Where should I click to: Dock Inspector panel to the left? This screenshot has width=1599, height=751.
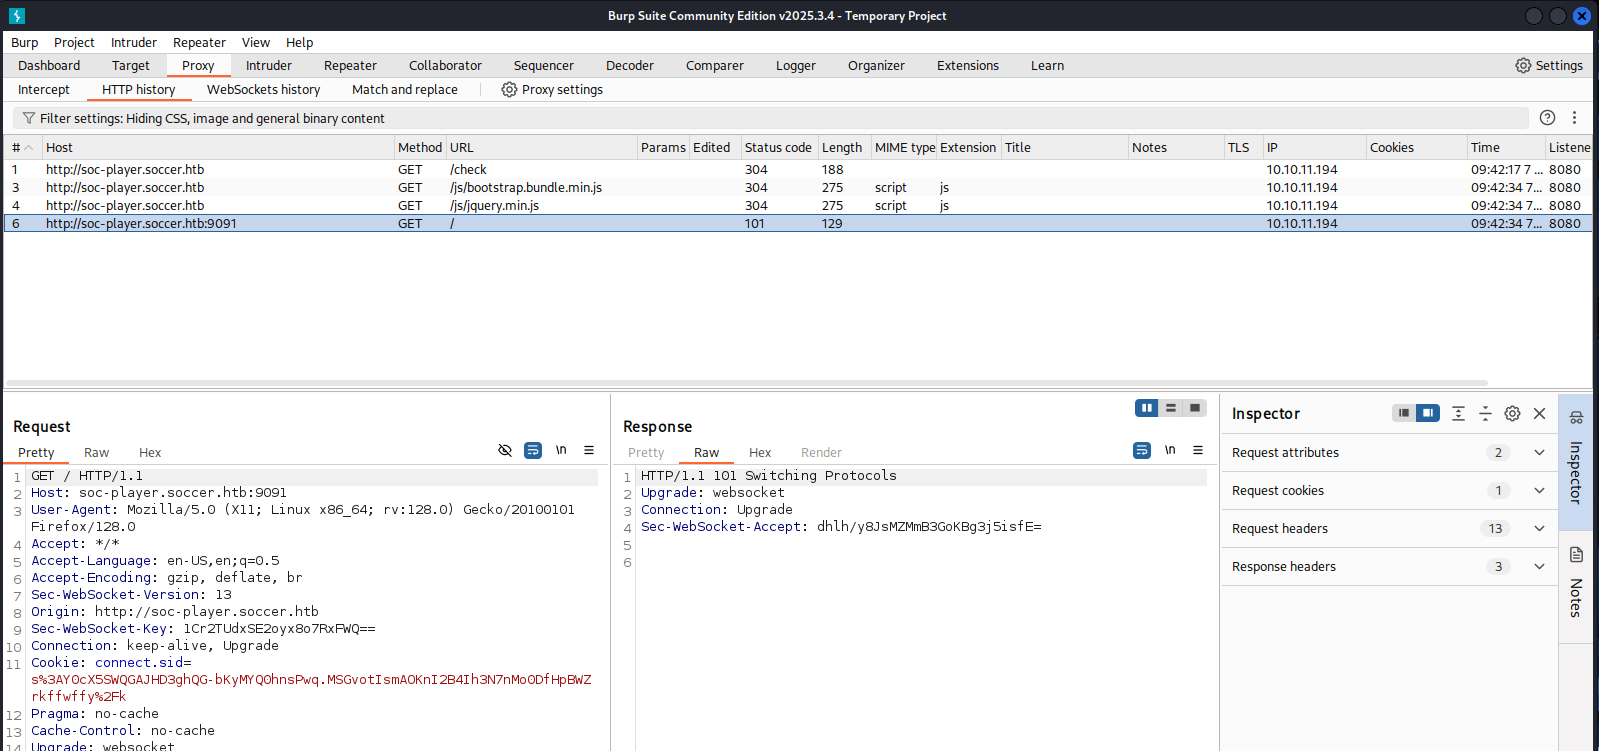point(1404,413)
